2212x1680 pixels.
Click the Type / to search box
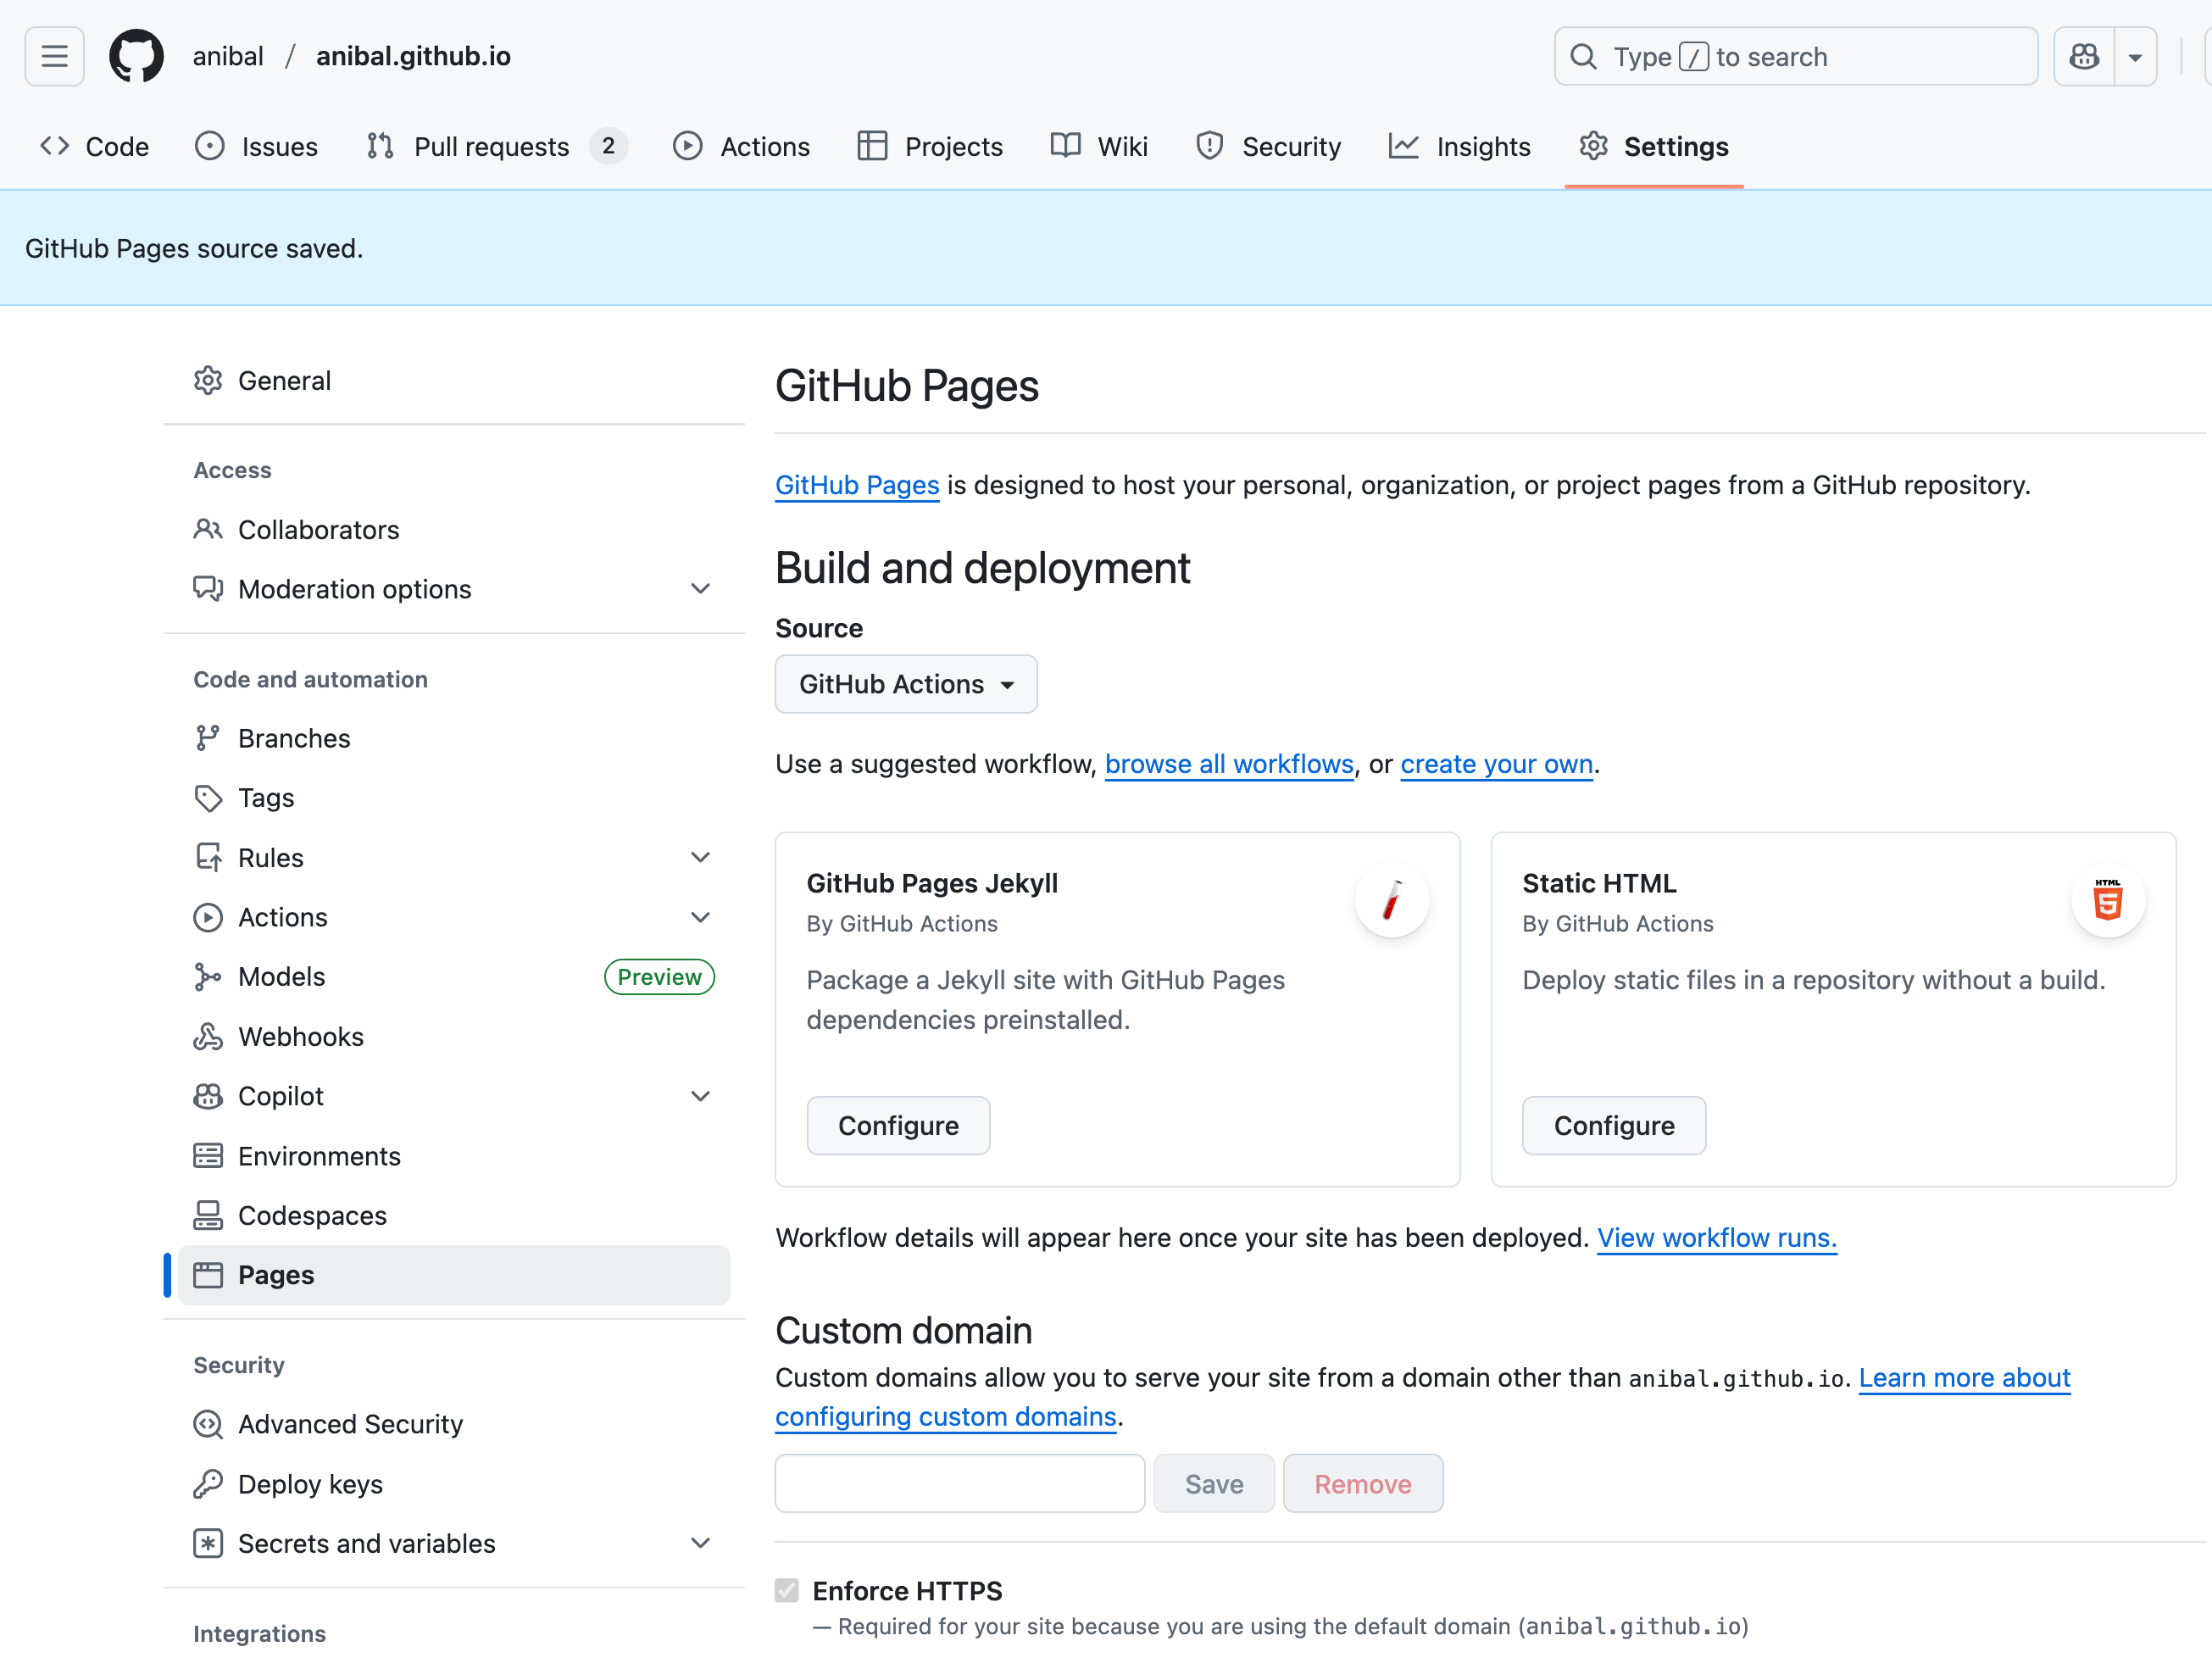[1795, 56]
